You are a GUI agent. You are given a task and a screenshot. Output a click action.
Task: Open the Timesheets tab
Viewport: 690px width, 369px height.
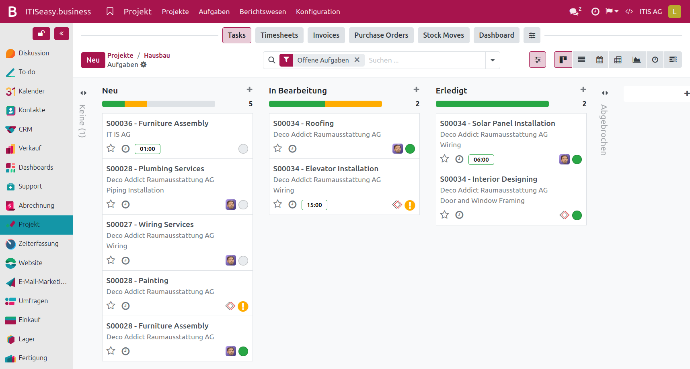[x=279, y=35]
